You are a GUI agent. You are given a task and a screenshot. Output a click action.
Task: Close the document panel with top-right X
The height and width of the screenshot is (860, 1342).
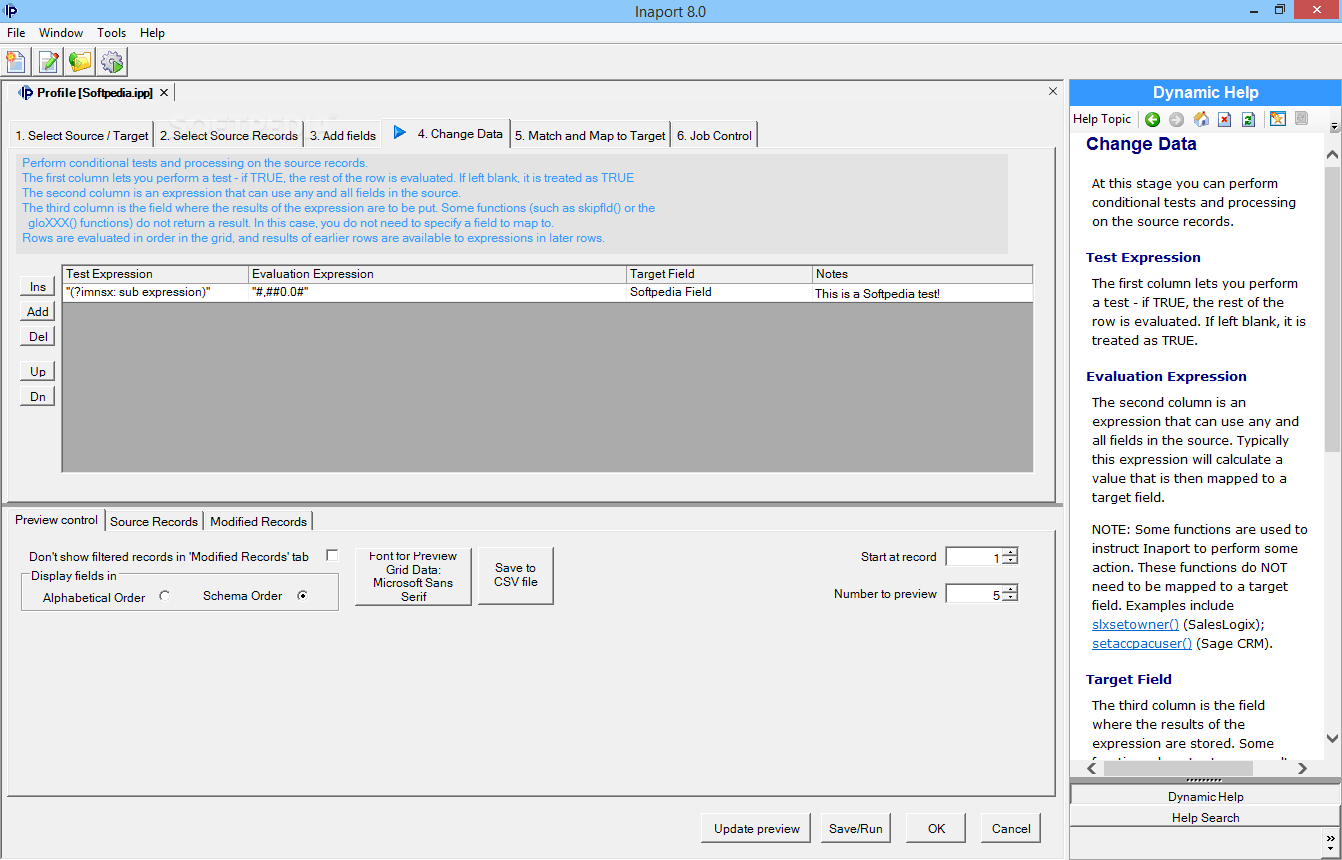point(1052,91)
